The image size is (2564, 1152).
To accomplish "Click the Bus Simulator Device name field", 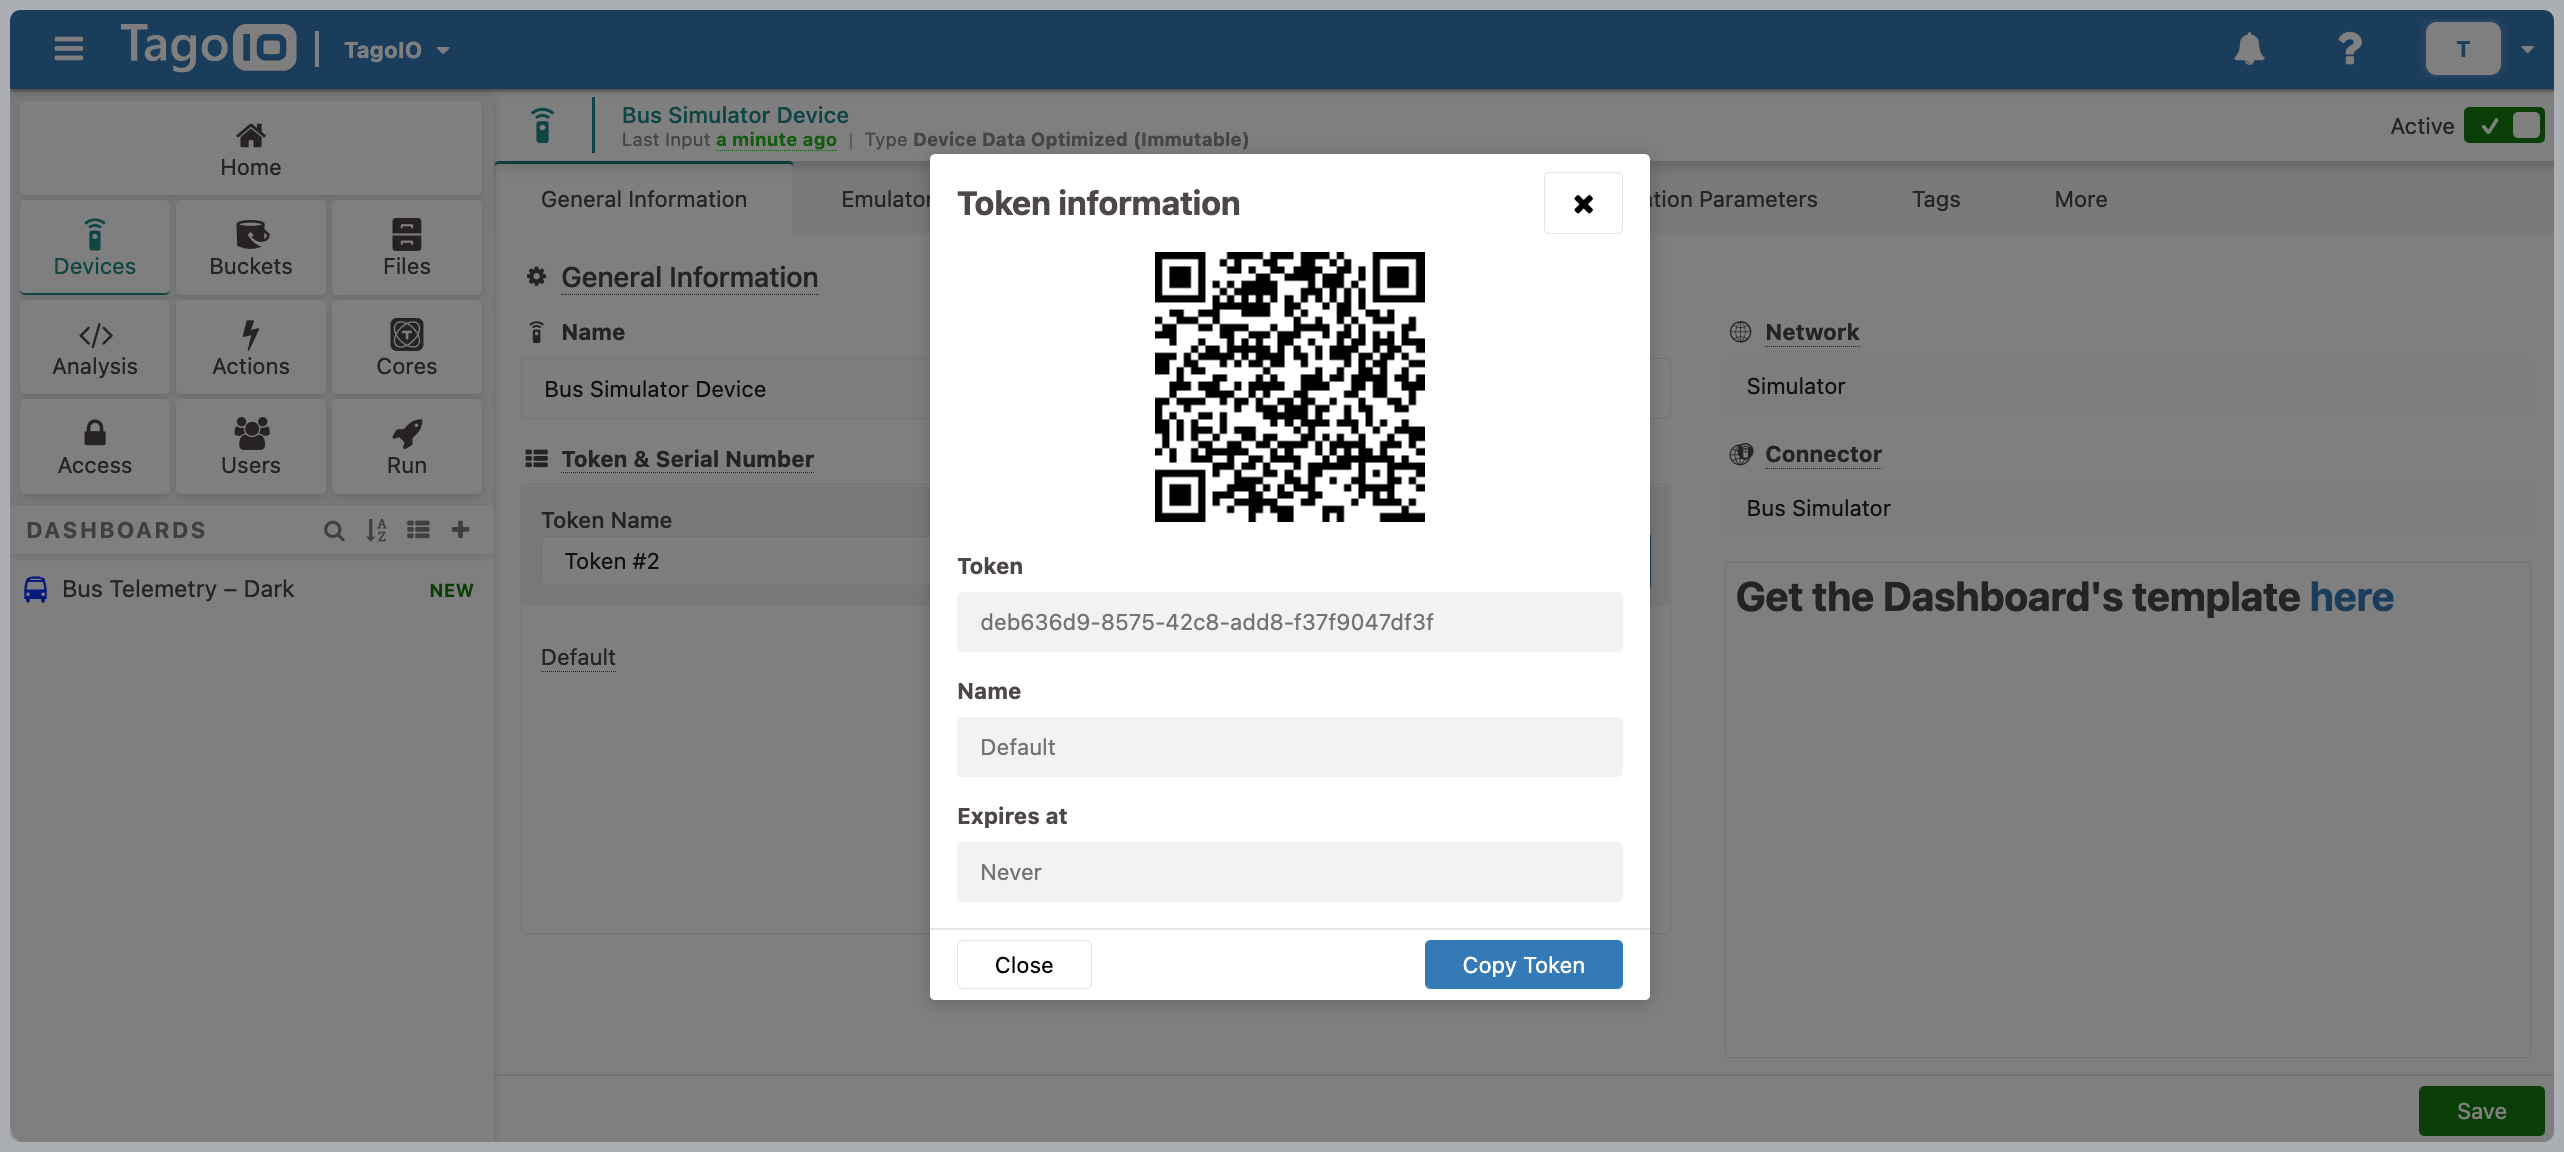I will point(727,389).
